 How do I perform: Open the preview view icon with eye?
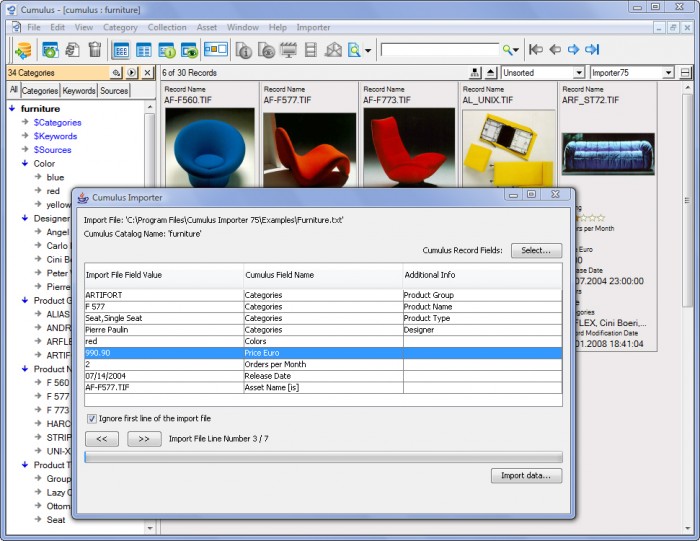click(189, 50)
